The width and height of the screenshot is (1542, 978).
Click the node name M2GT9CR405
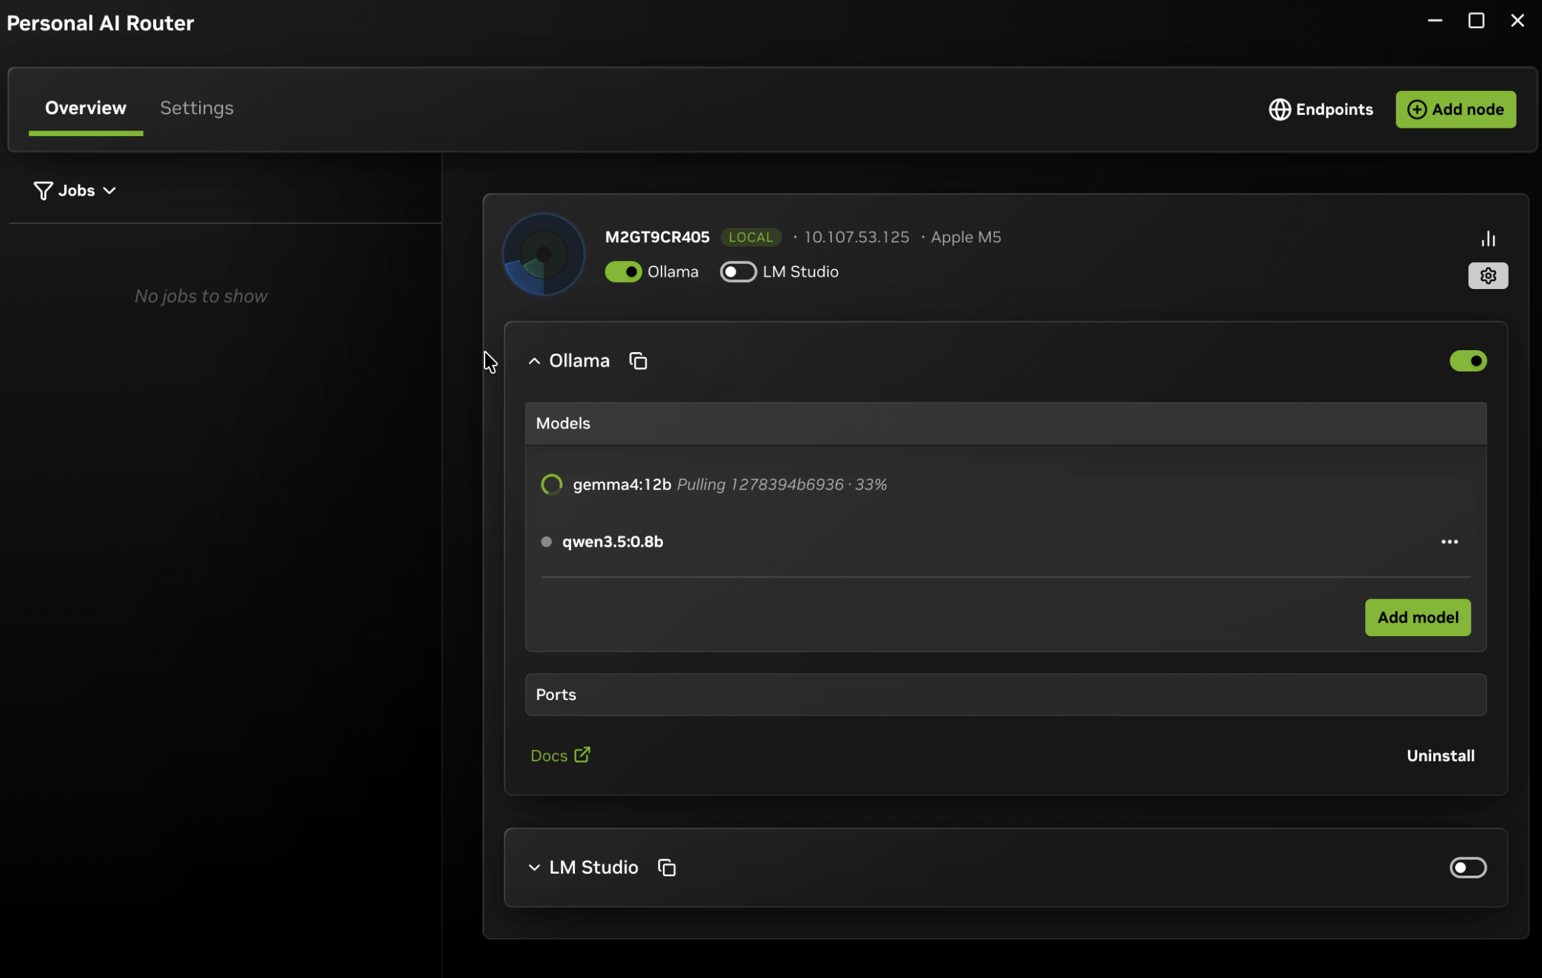[x=657, y=237]
